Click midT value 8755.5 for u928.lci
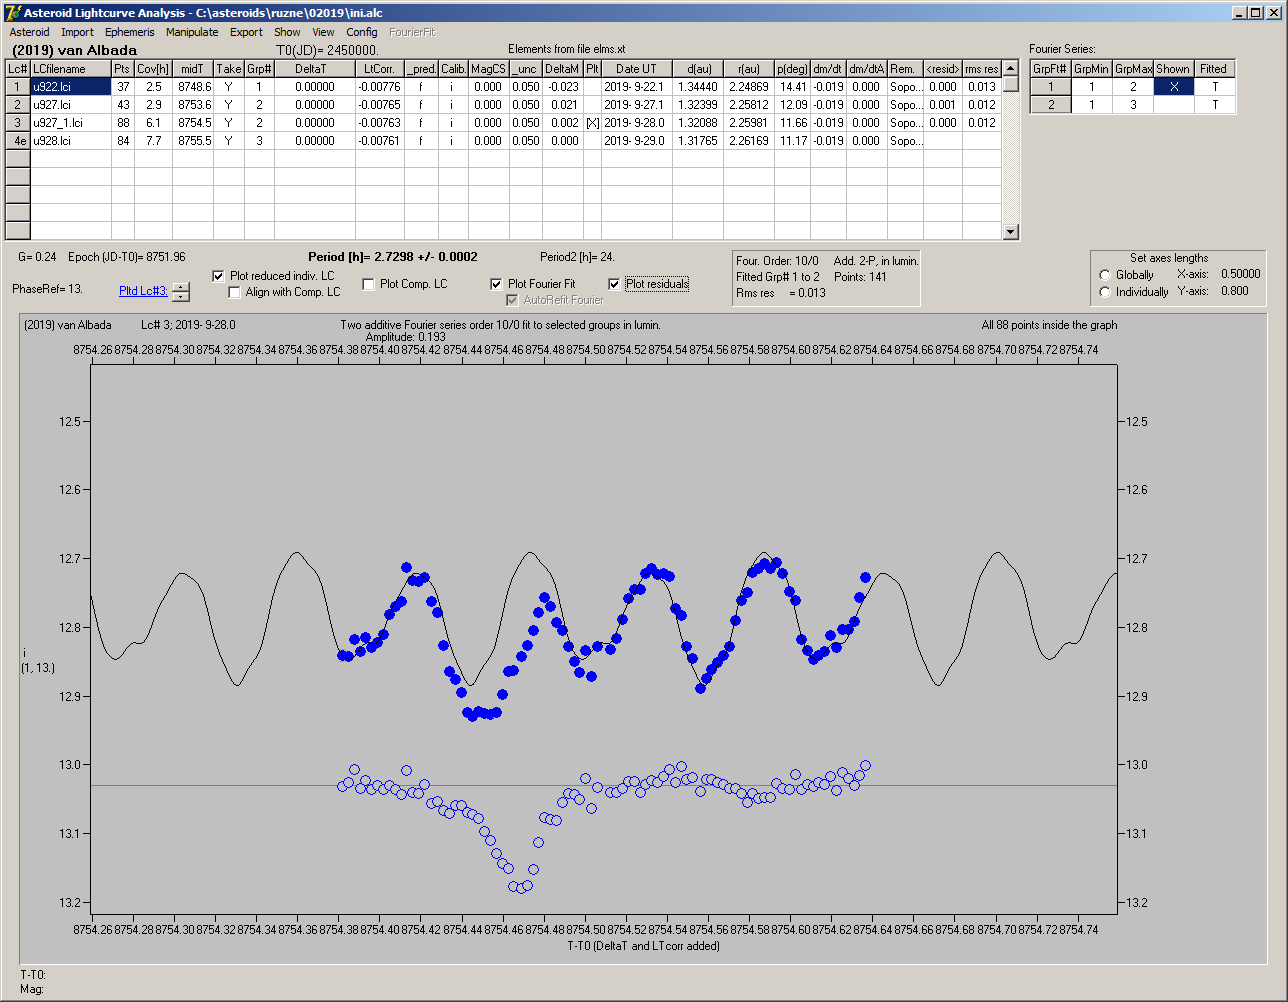The width and height of the screenshot is (1288, 1002). point(193,141)
